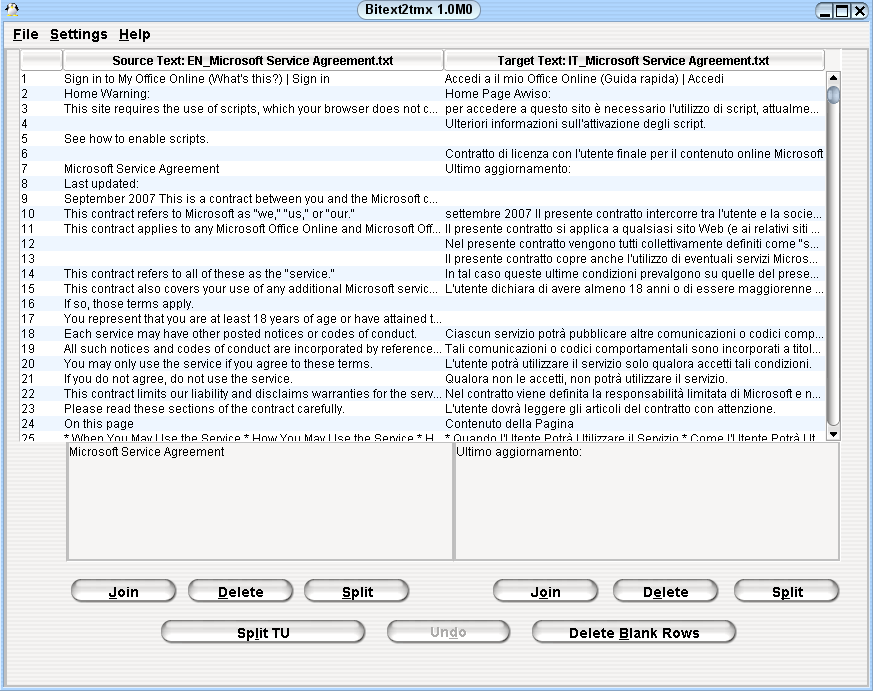This screenshot has height=691, width=873.
Task: Select the "Home Warning:" source cell
Action: (253, 94)
